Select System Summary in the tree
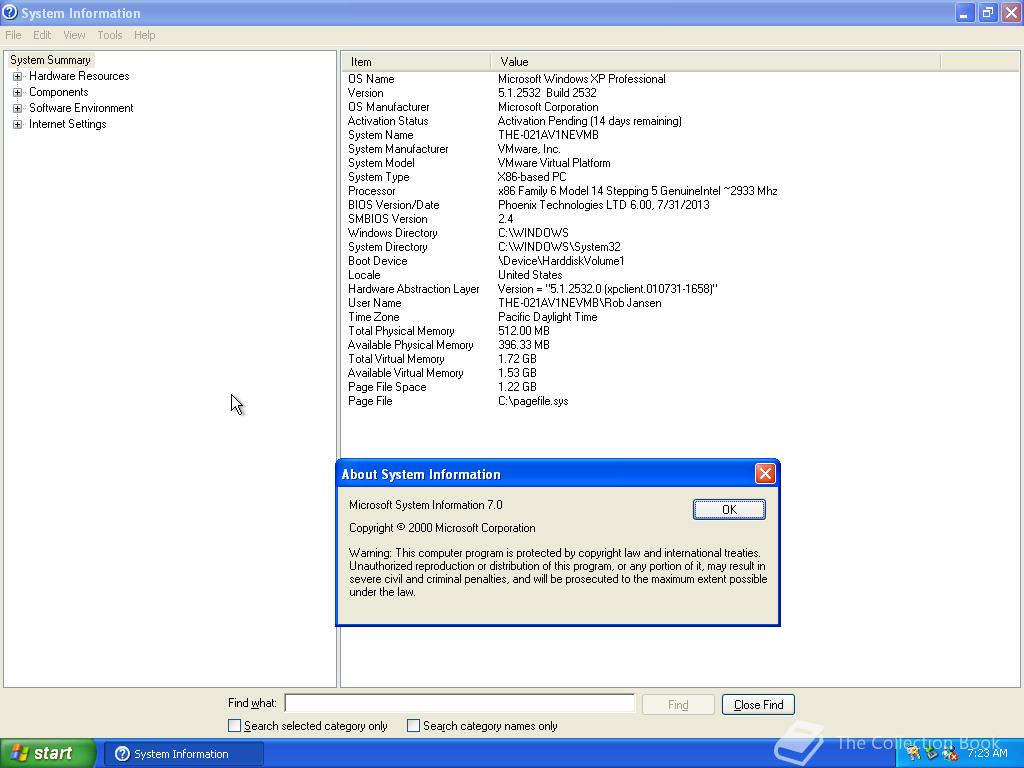This screenshot has height=768, width=1024. click(50, 60)
